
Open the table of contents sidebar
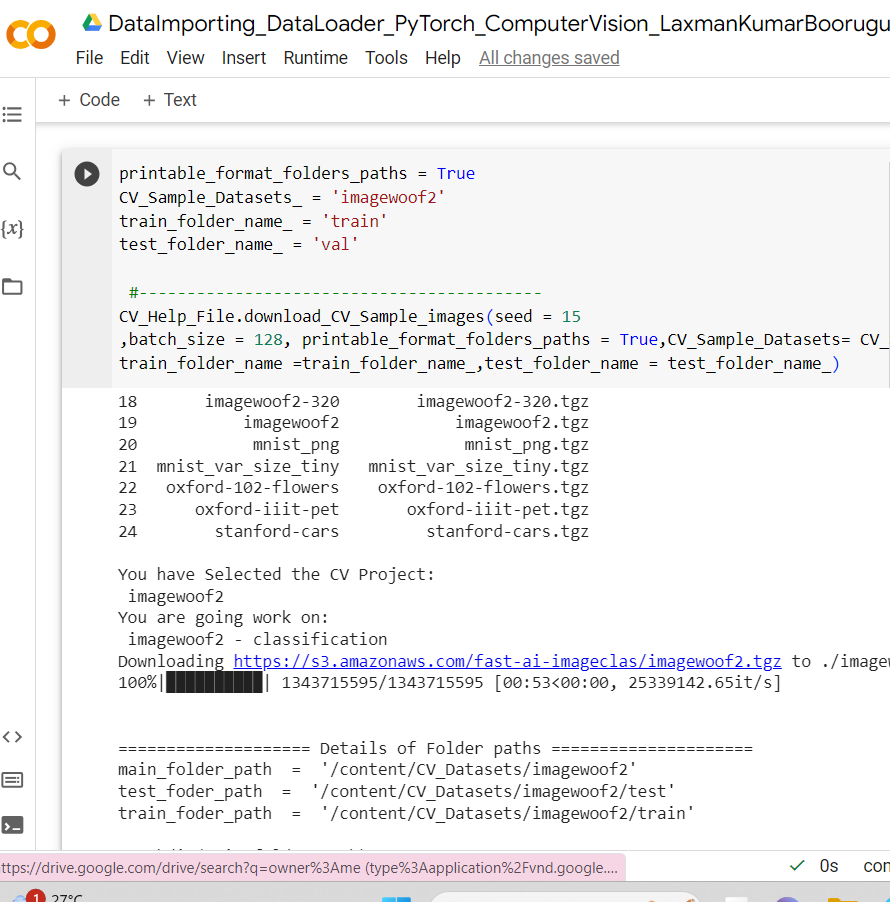(12, 114)
